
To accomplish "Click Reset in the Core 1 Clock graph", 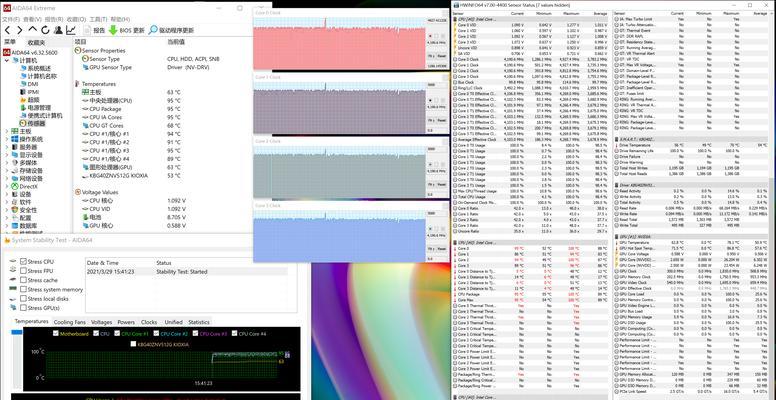I will point(442,120).
